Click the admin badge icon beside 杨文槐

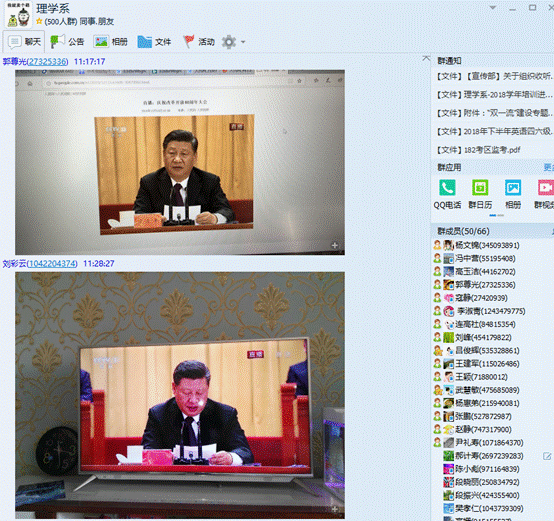(x=437, y=245)
